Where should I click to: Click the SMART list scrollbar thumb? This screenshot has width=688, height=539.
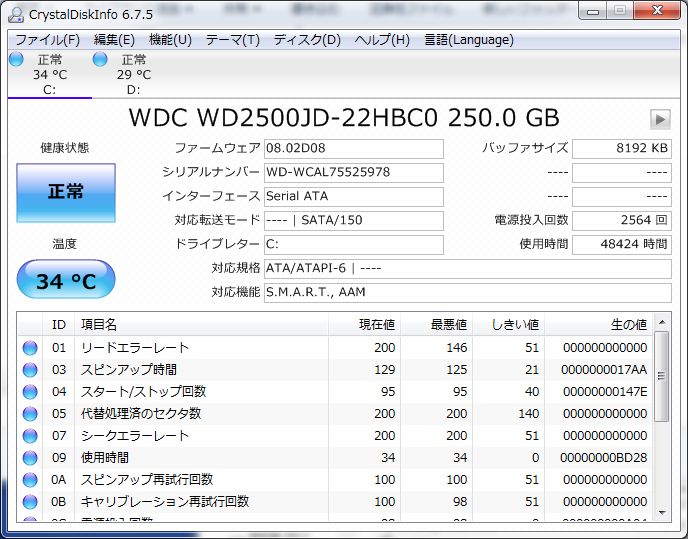[x=662, y=376]
